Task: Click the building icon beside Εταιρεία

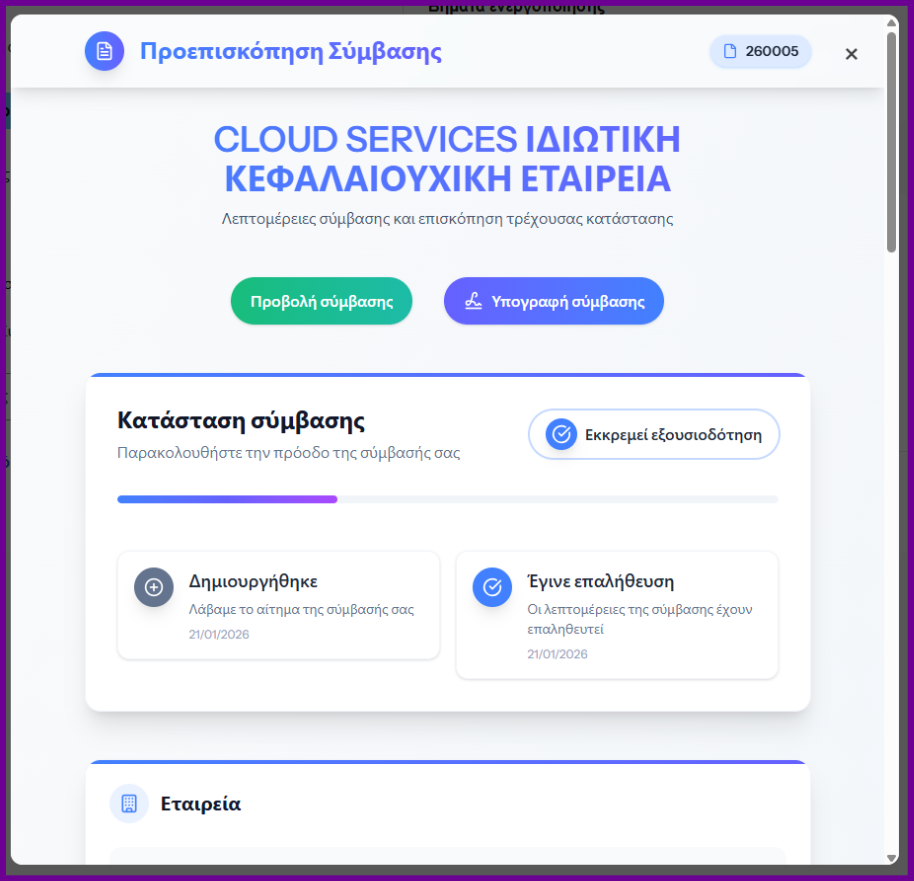Action: (x=129, y=803)
